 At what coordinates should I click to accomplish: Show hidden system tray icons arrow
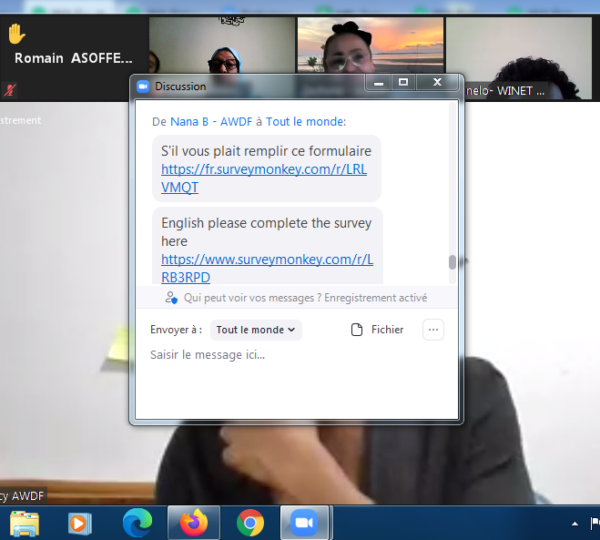575,524
